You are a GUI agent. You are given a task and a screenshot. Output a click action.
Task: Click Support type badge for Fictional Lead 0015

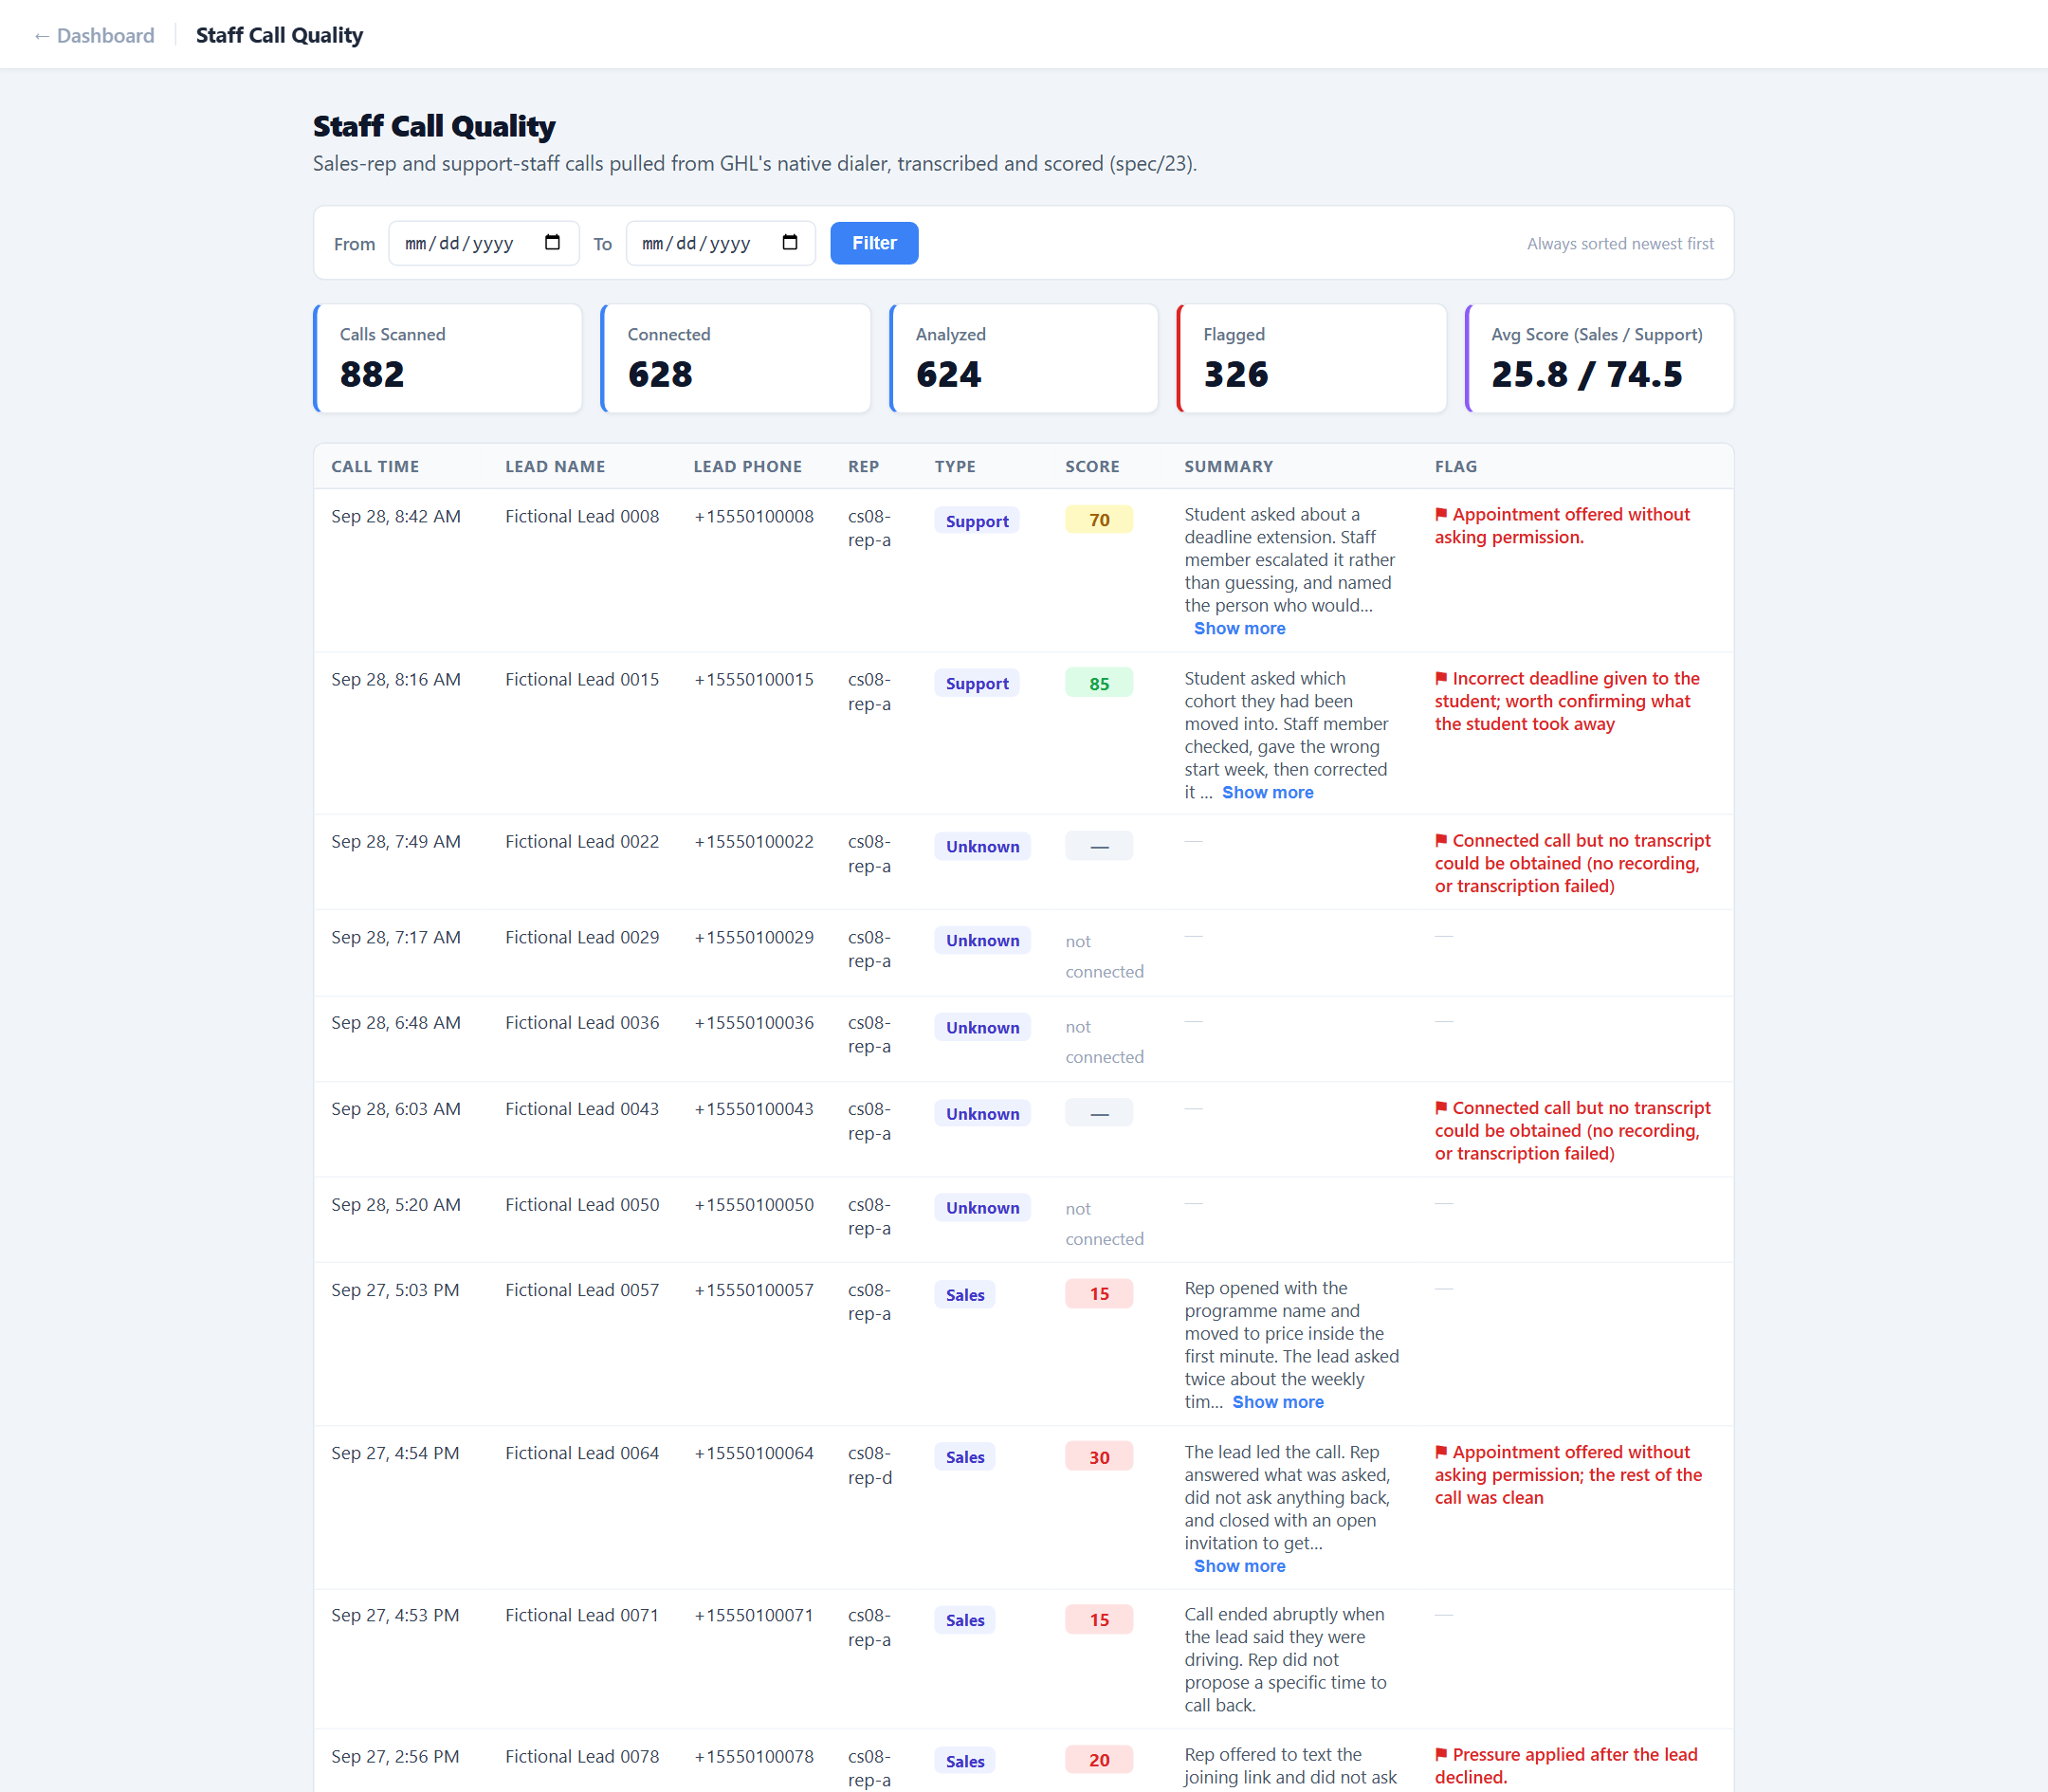click(977, 683)
